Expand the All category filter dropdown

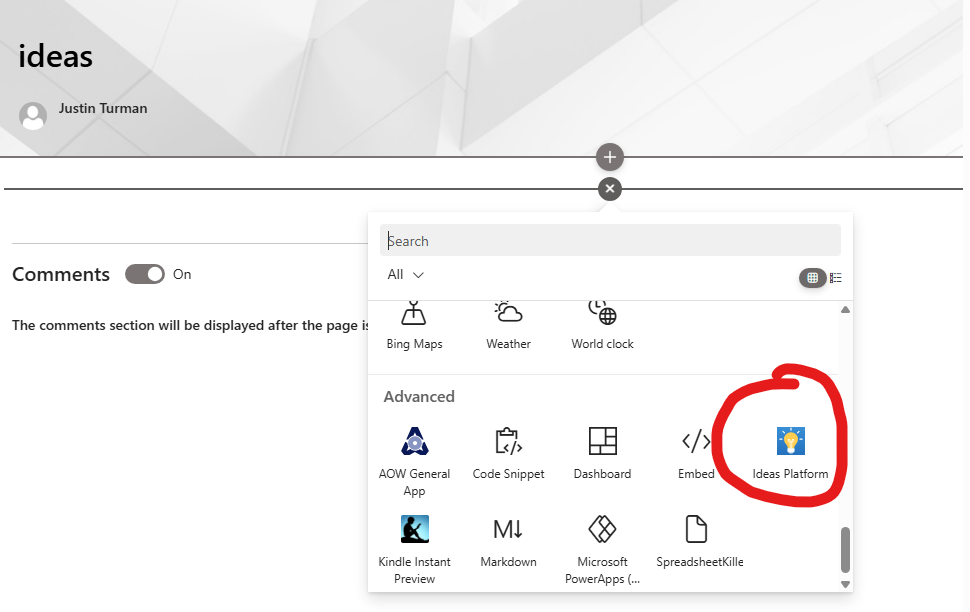click(406, 274)
